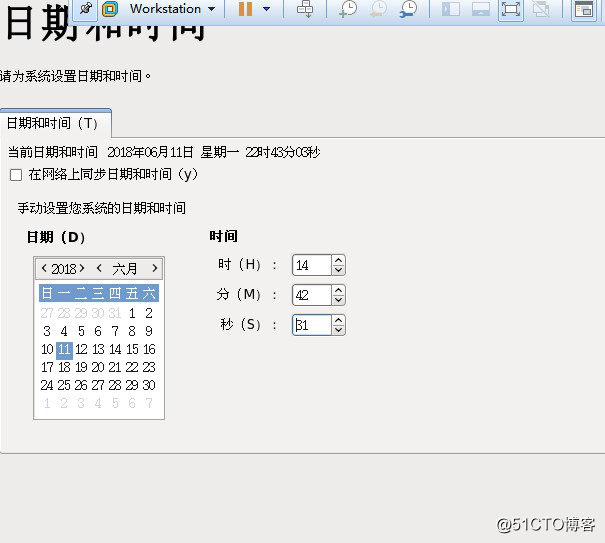
Task: Pause the virtual machine
Action: point(245,8)
